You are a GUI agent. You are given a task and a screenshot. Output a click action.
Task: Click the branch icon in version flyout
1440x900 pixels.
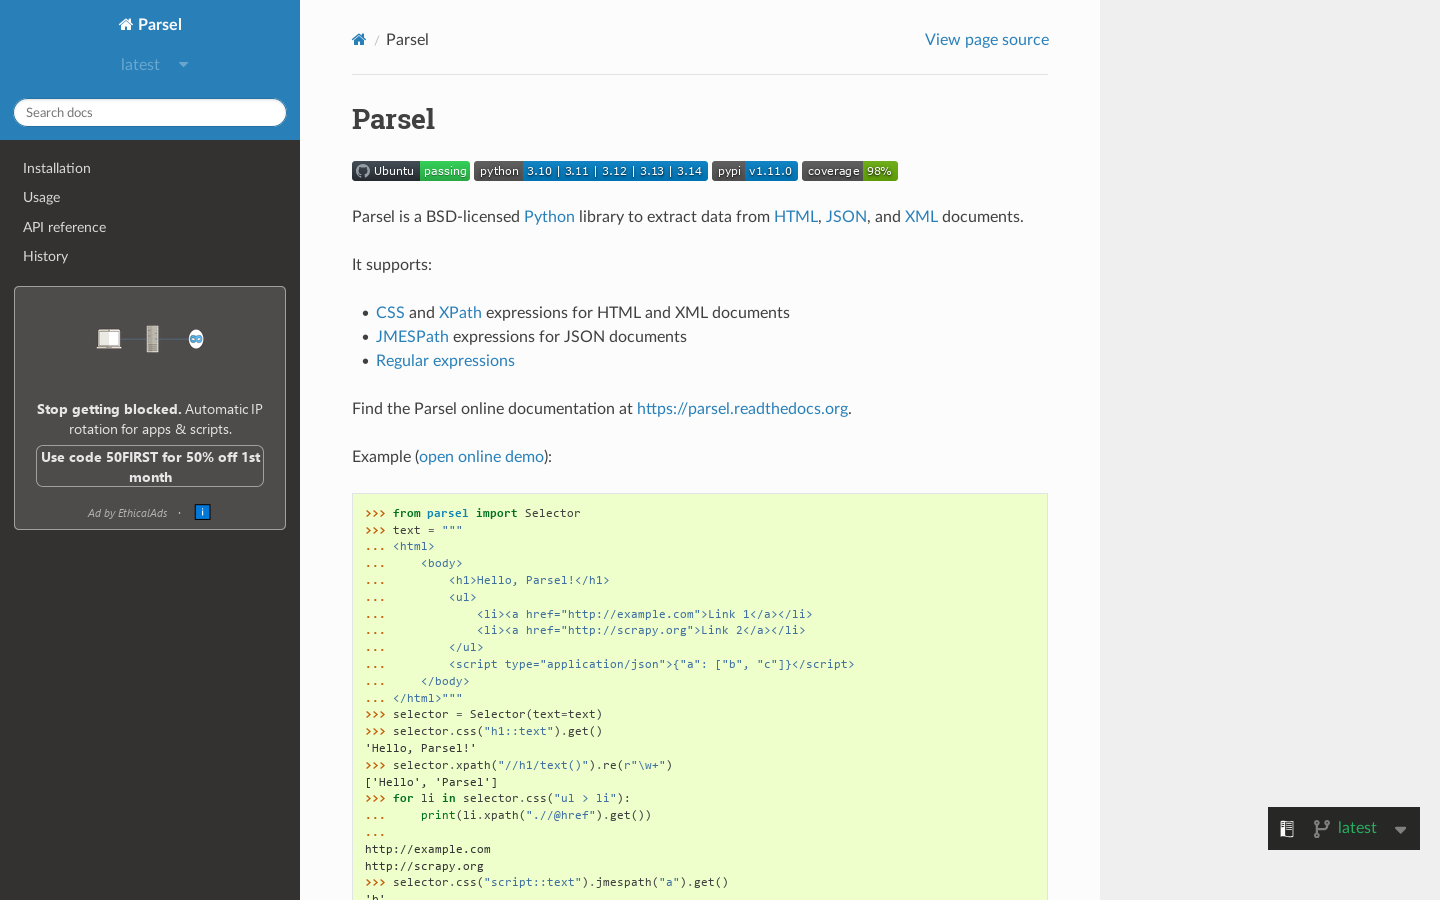1321,828
